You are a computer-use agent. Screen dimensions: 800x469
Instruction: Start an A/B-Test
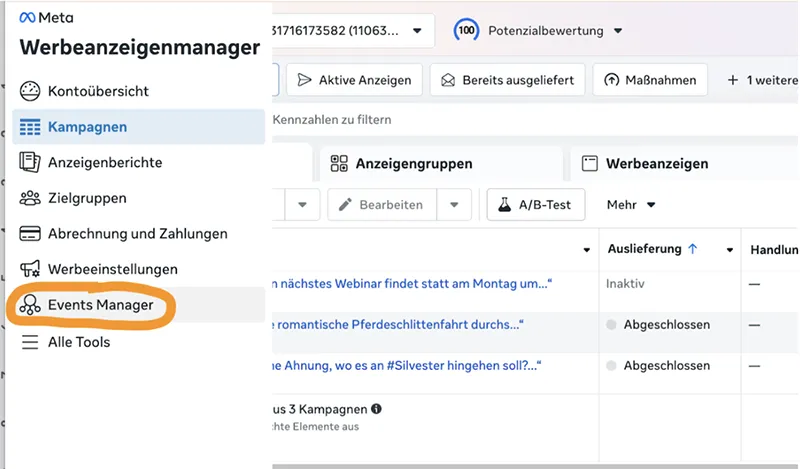[536, 205]
